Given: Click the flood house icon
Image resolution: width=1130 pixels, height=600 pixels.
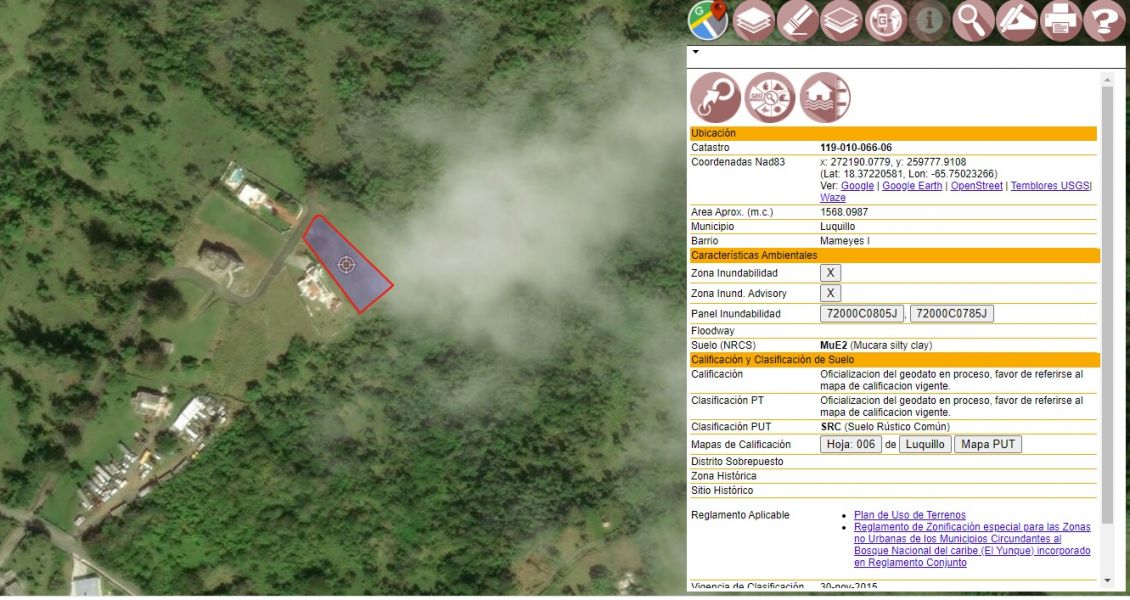Looking at the screenshot, I should pyautogui.click(x=825, y=98).
